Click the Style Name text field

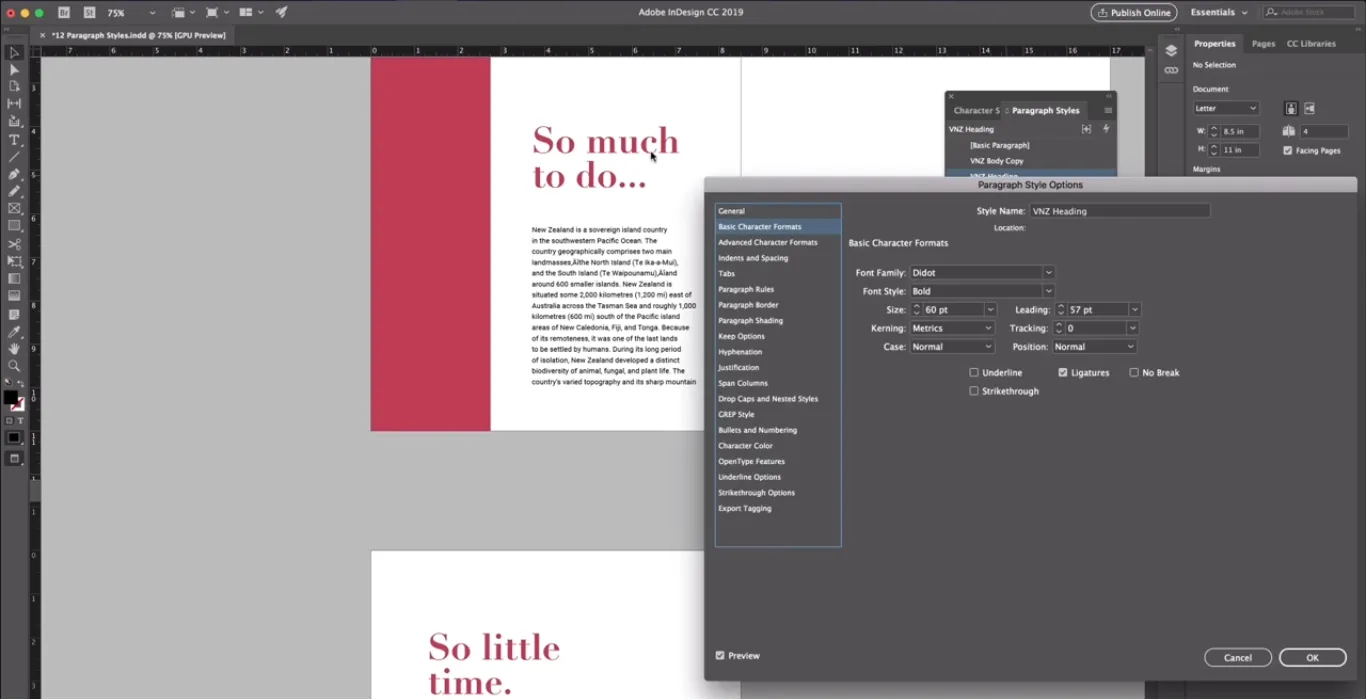1119,211
